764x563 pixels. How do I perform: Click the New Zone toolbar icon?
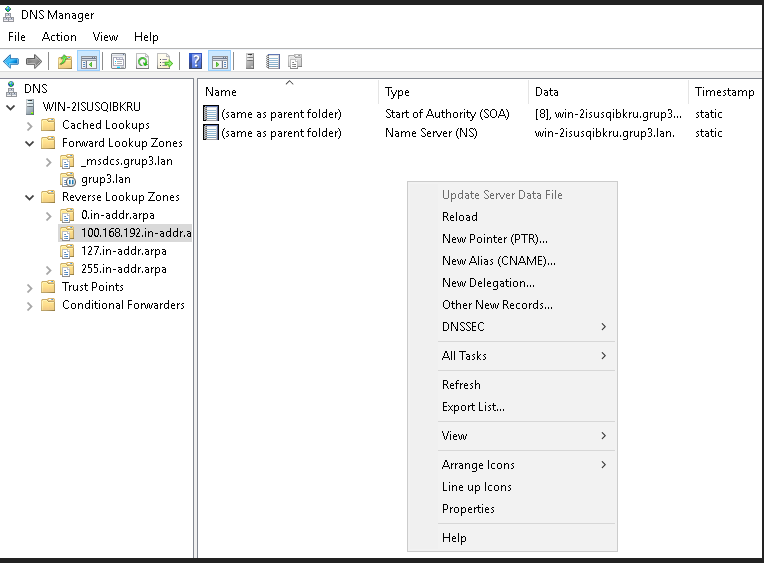[295, 61]
